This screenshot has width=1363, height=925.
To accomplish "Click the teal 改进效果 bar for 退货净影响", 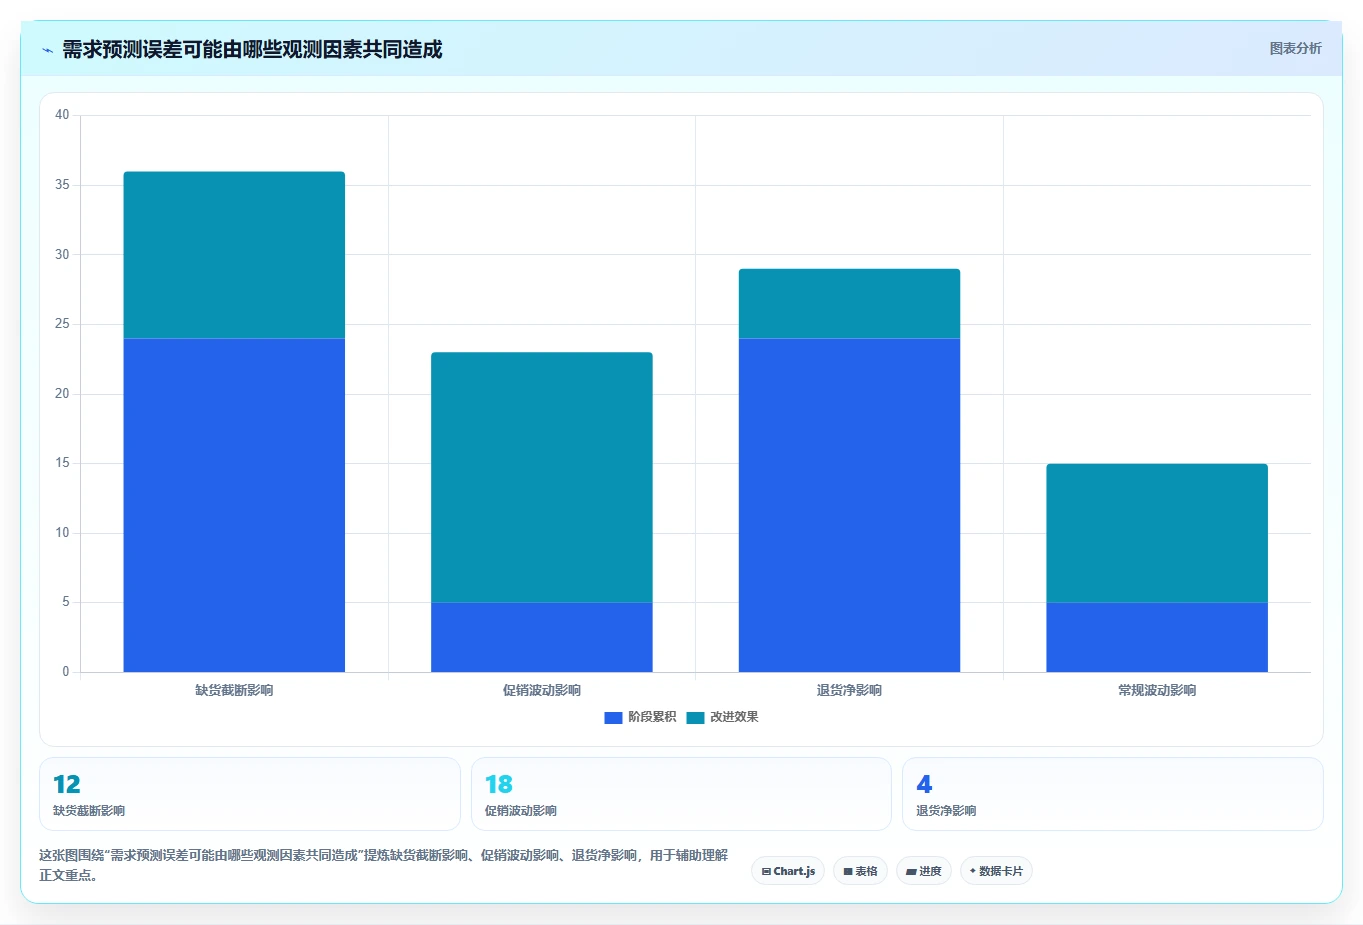I will [849, 304].
